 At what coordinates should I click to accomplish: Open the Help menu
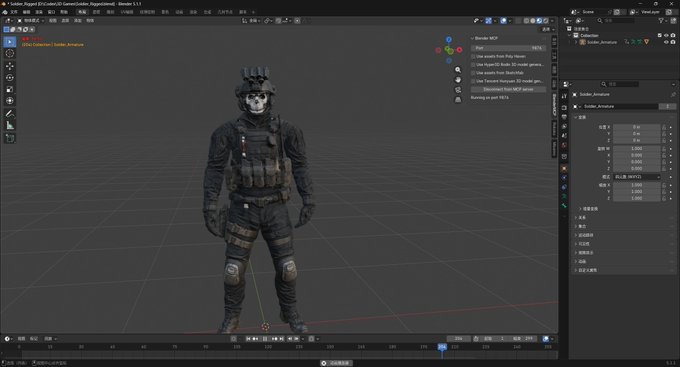[x=64, y=12]
